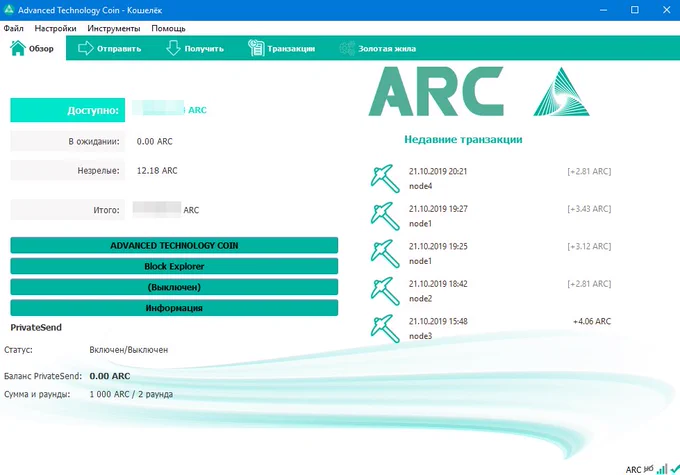Click the sync checkmark status icon
Viewport: 680px width, 475px height.
point(675,468)
